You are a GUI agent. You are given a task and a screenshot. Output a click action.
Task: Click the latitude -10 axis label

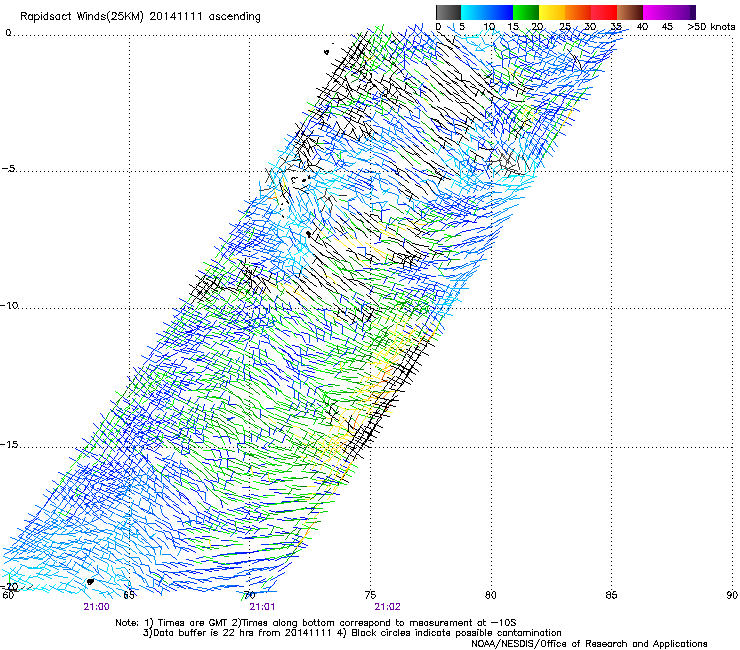[10, 306]
